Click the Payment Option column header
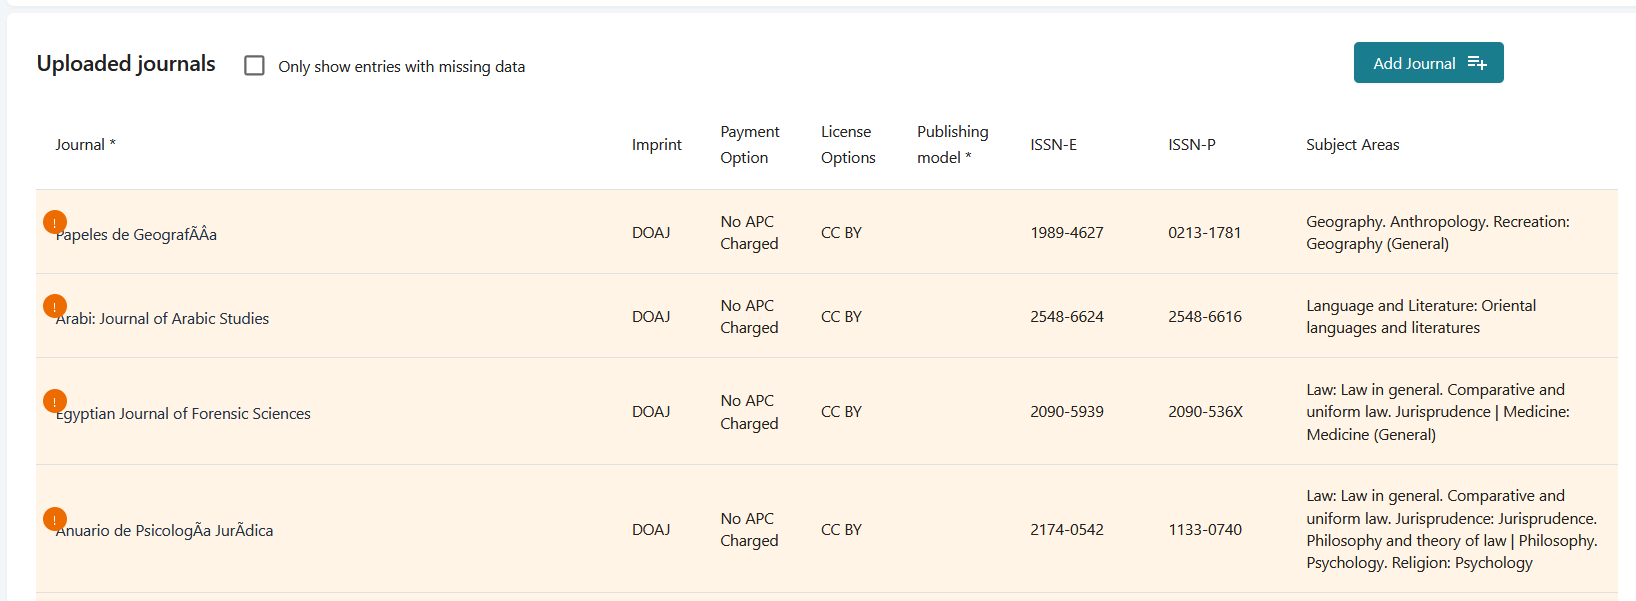 pyautogui.click(x=750, y=145)
